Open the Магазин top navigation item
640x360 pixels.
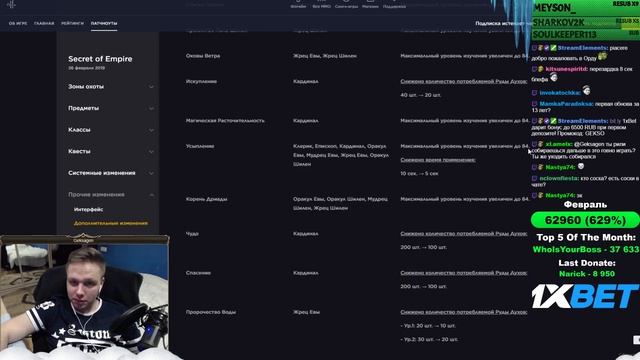click(370, 7)
